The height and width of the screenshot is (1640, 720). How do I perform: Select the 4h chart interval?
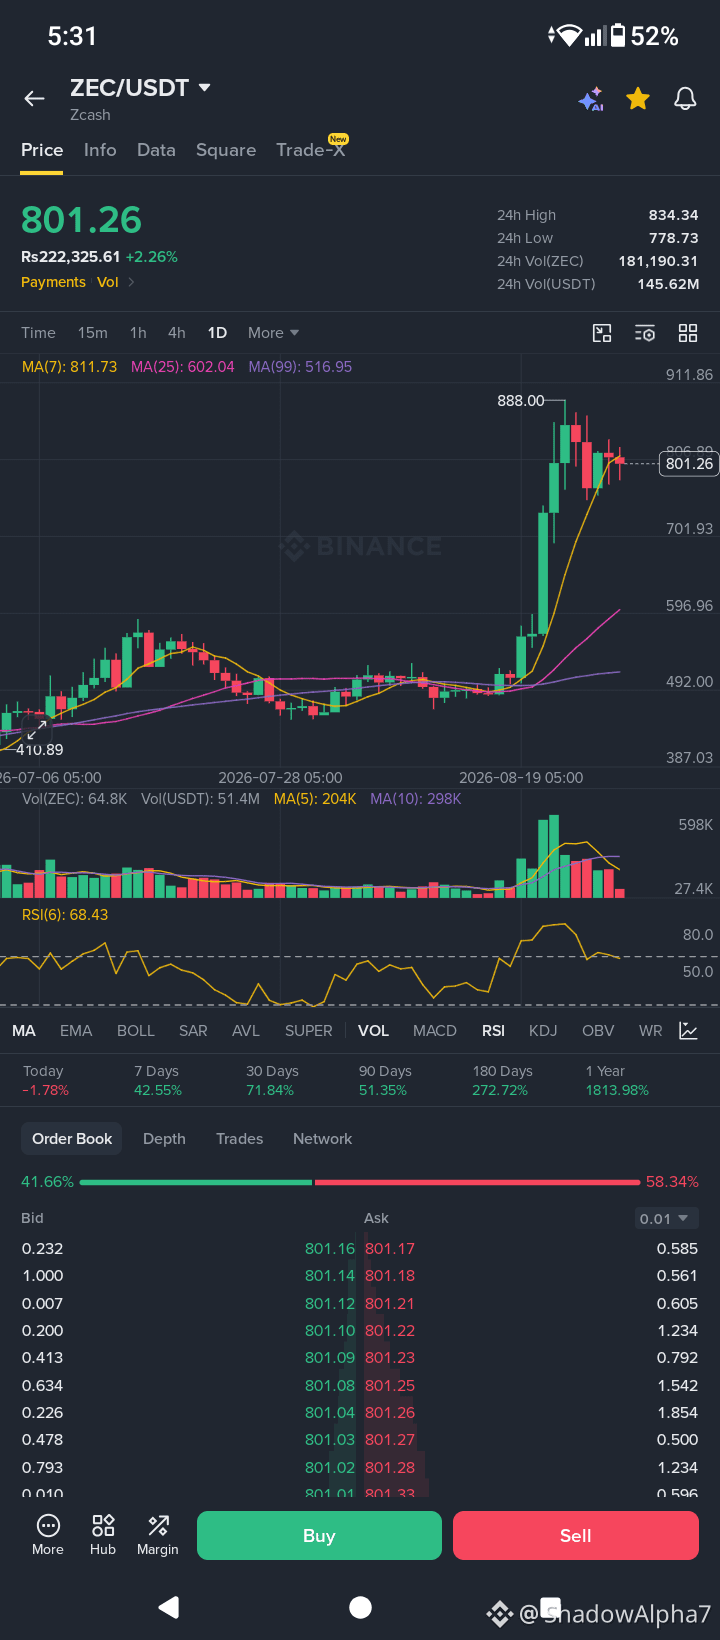pos(177,333)
